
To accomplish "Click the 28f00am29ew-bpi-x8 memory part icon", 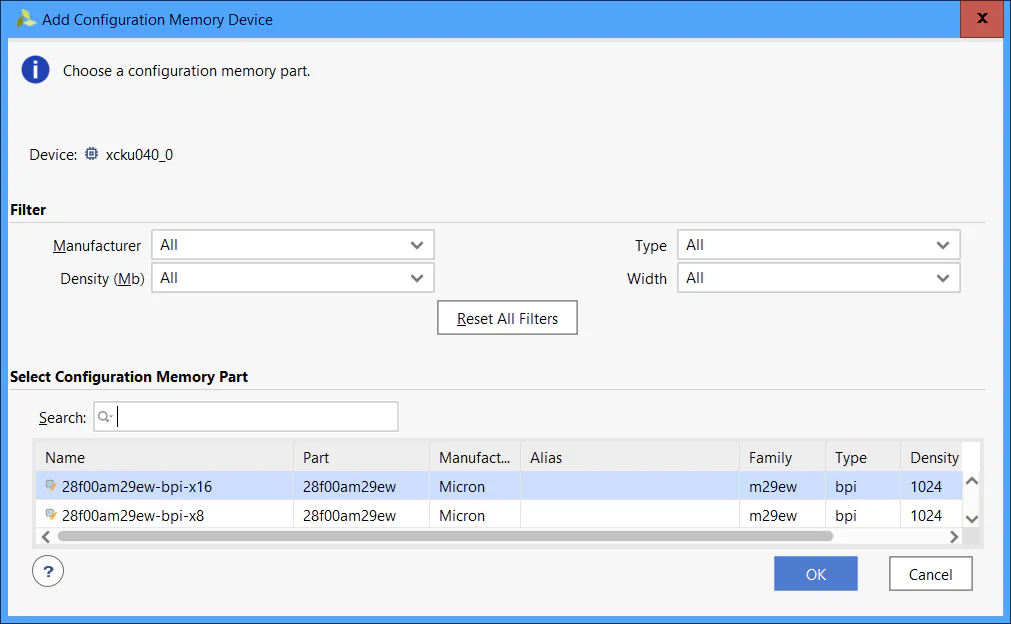I will (51, 515).
